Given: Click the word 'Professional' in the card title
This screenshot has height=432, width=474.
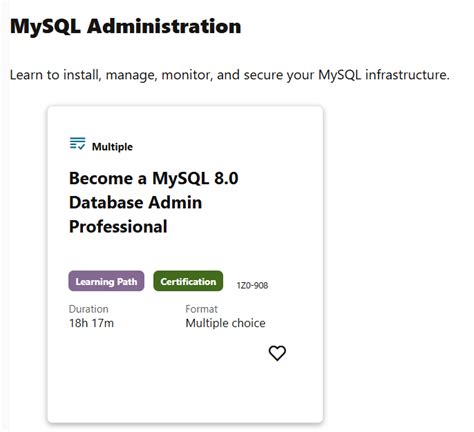Looking at the screenshot, I should coord(118,227).
